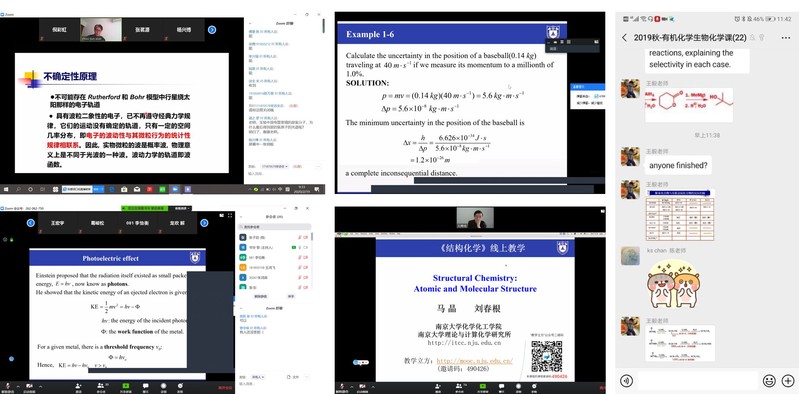Open mooc.nju.edu.cn link on title slide

point(474,361)
